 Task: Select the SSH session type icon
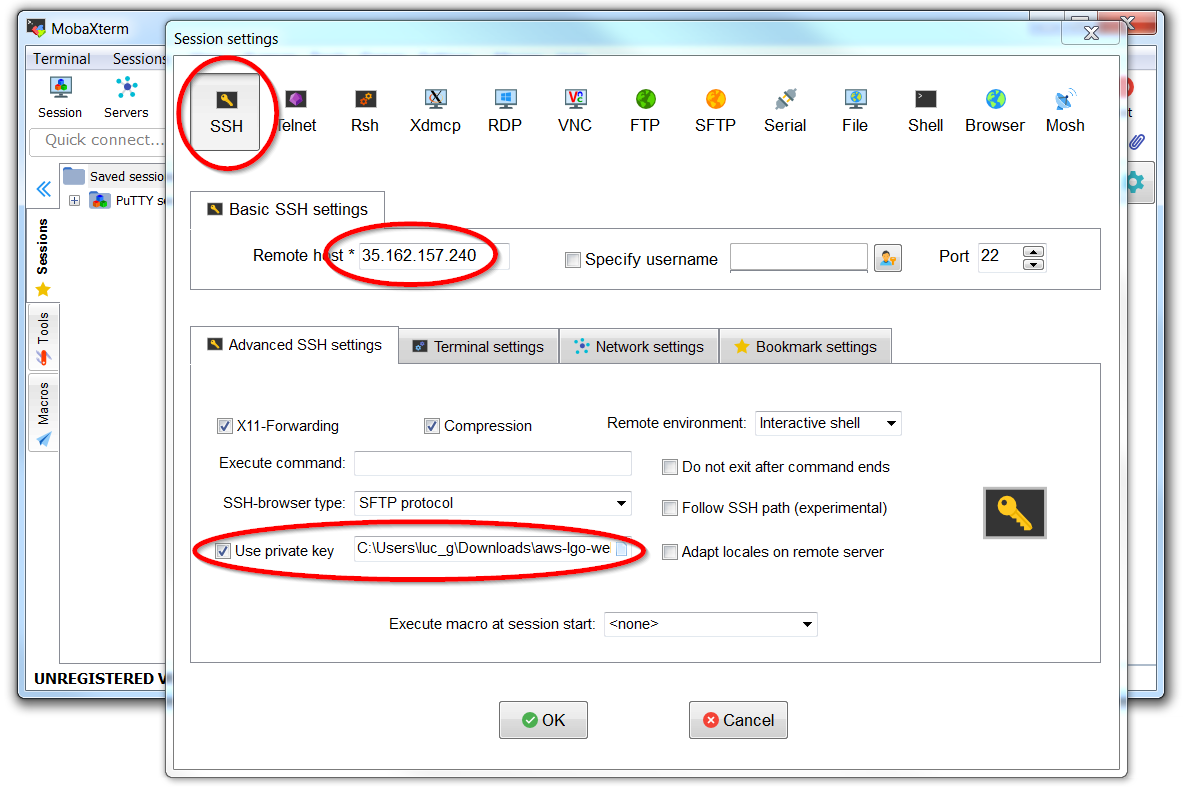[226, 108]
